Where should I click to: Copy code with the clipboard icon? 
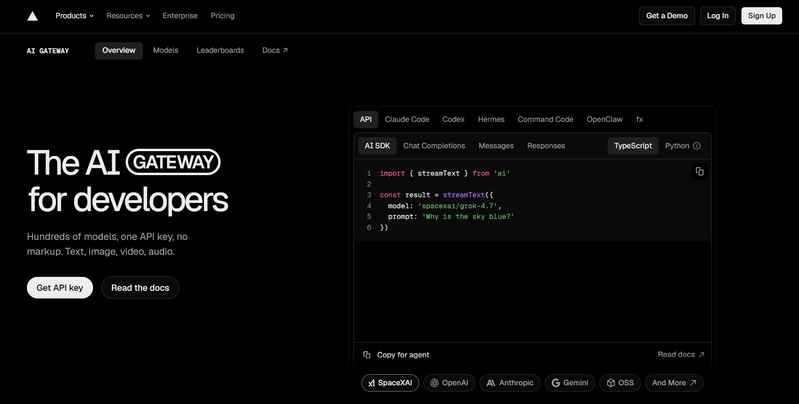tap(700, 172)
